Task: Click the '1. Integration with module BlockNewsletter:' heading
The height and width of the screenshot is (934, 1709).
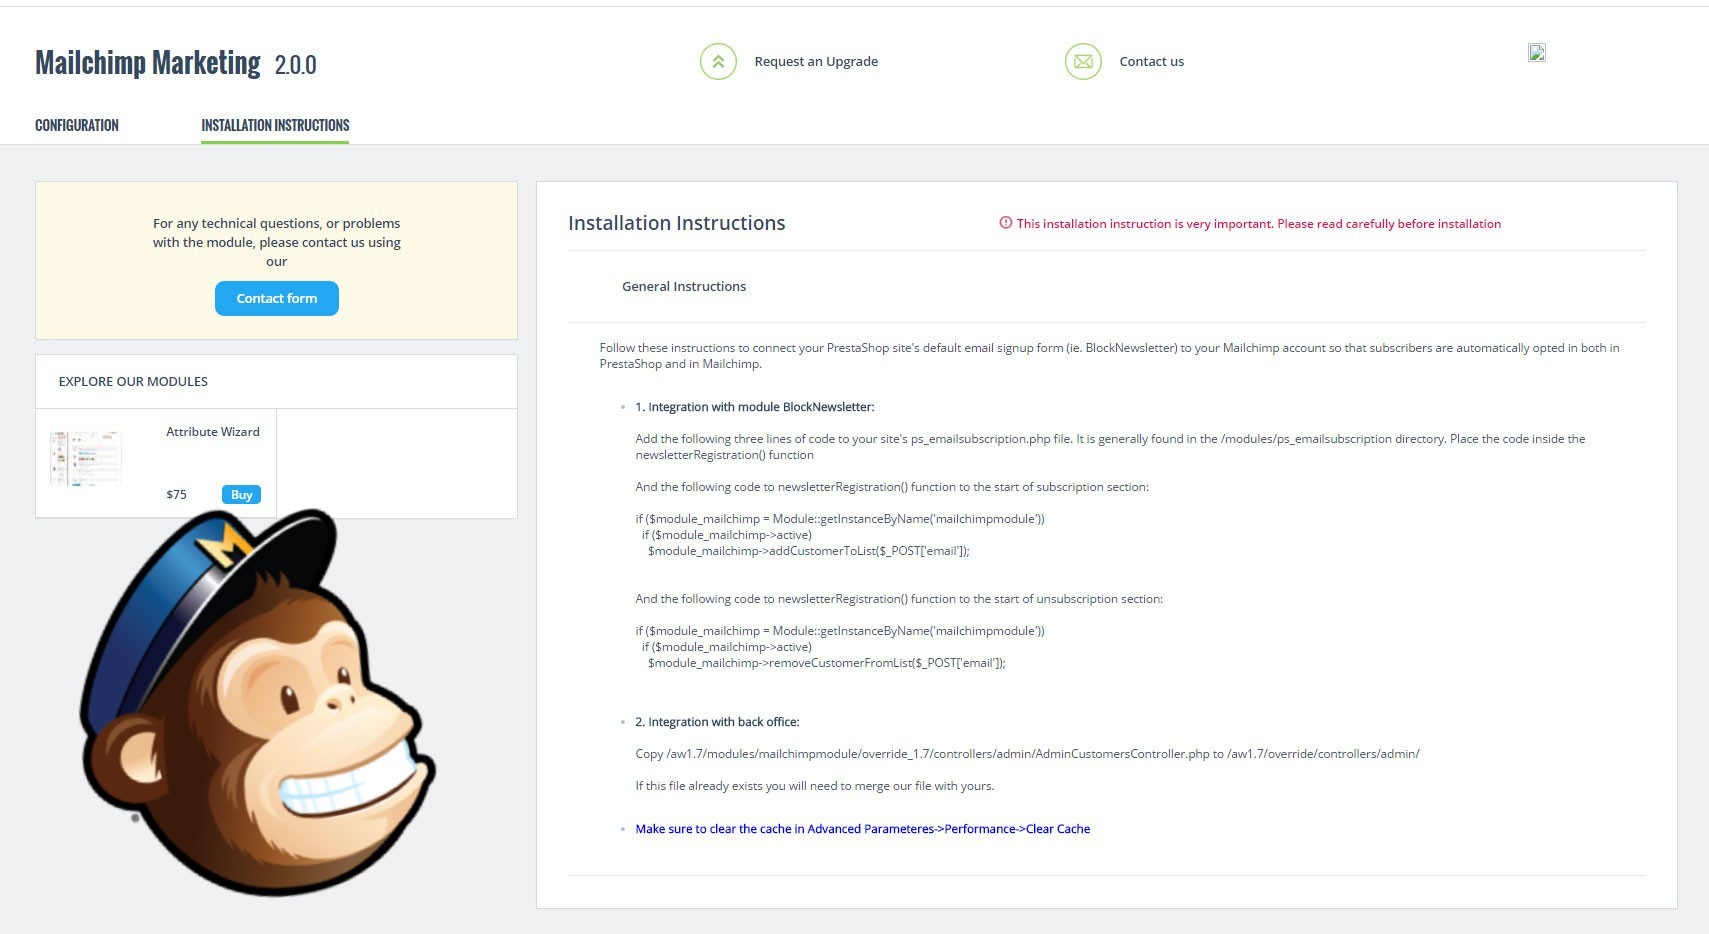Action: tap(755, 407)
